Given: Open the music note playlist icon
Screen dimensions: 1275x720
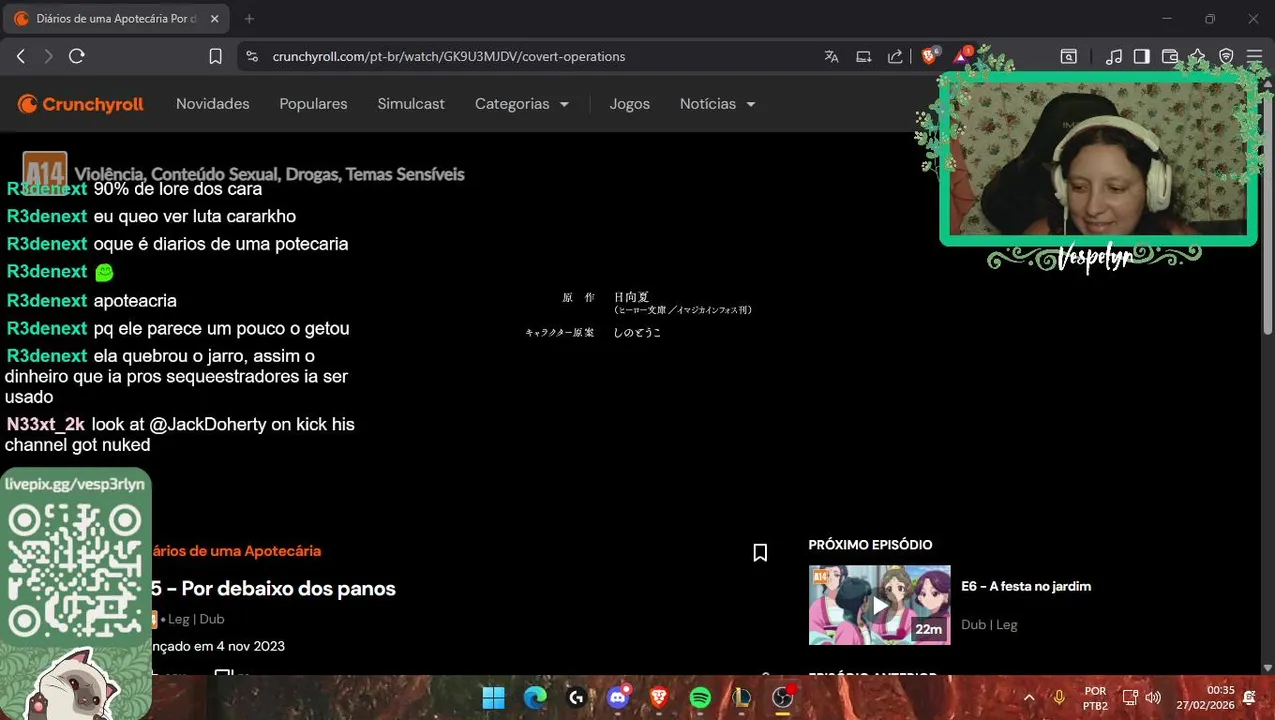Looking at the screenshot, I should click(x=1113, y=57).
